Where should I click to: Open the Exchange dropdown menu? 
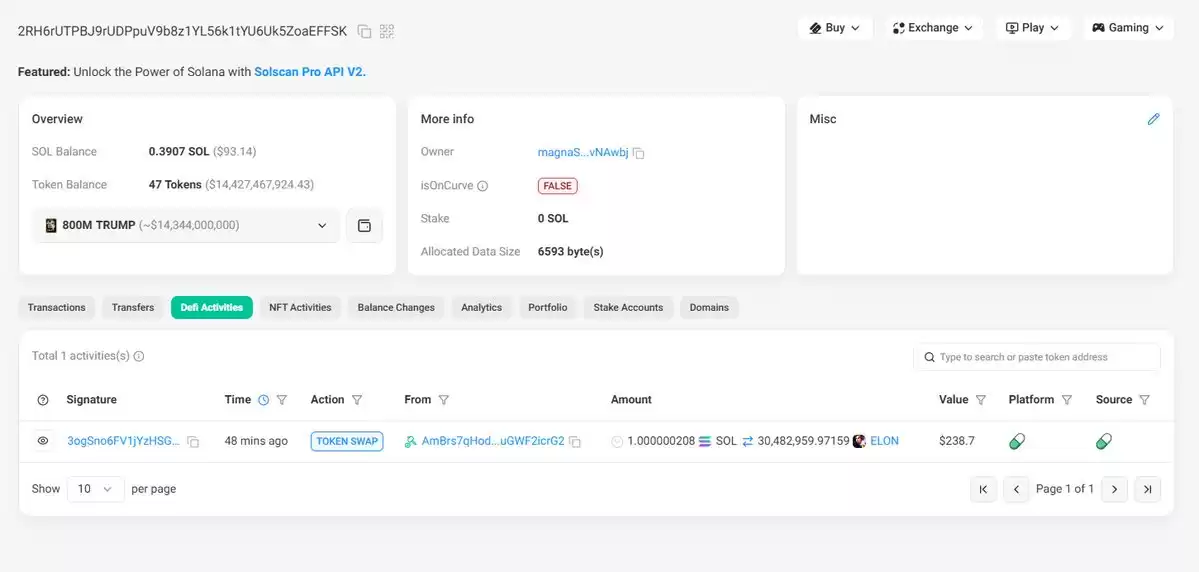(x=933, y=28)
